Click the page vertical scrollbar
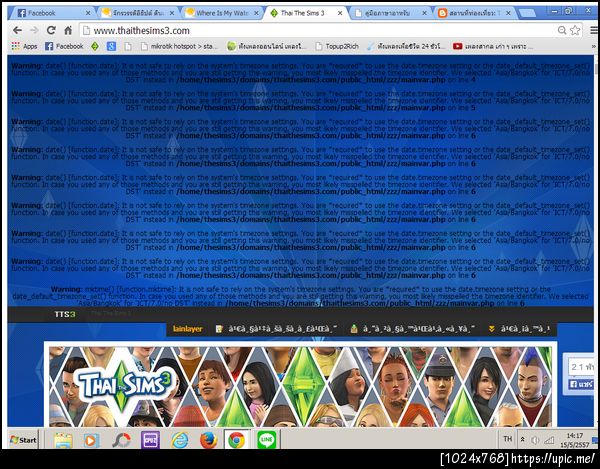The image size is (600, 469). [597, 241]
